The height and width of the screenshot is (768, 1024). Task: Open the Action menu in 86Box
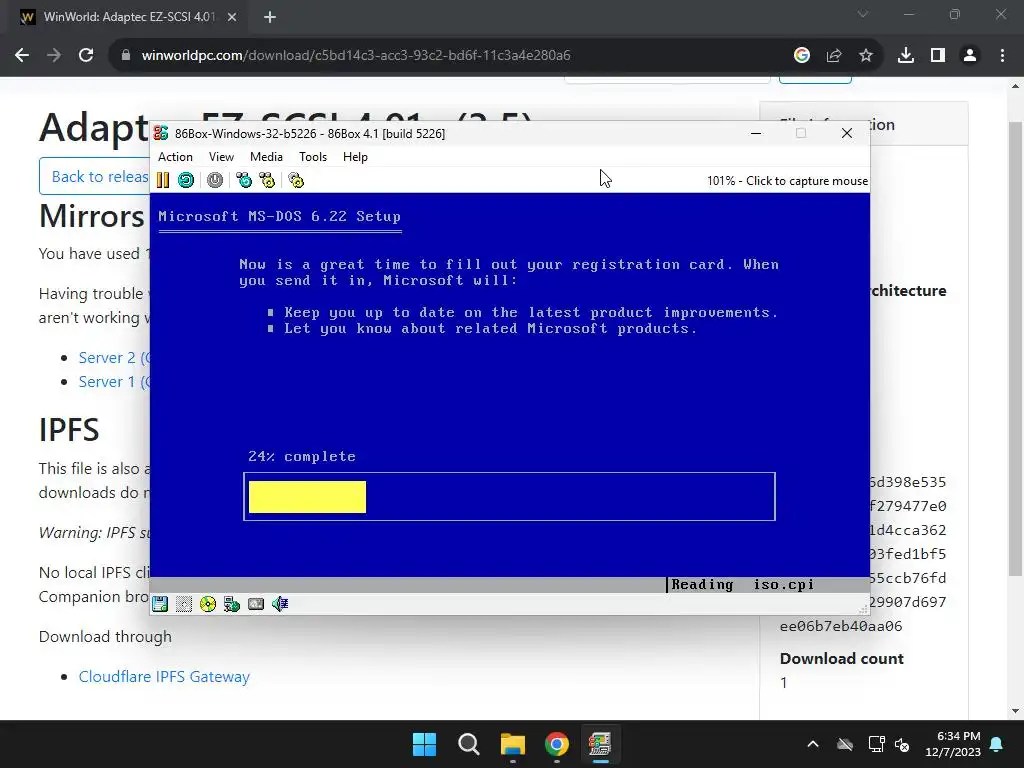[175, 157]
